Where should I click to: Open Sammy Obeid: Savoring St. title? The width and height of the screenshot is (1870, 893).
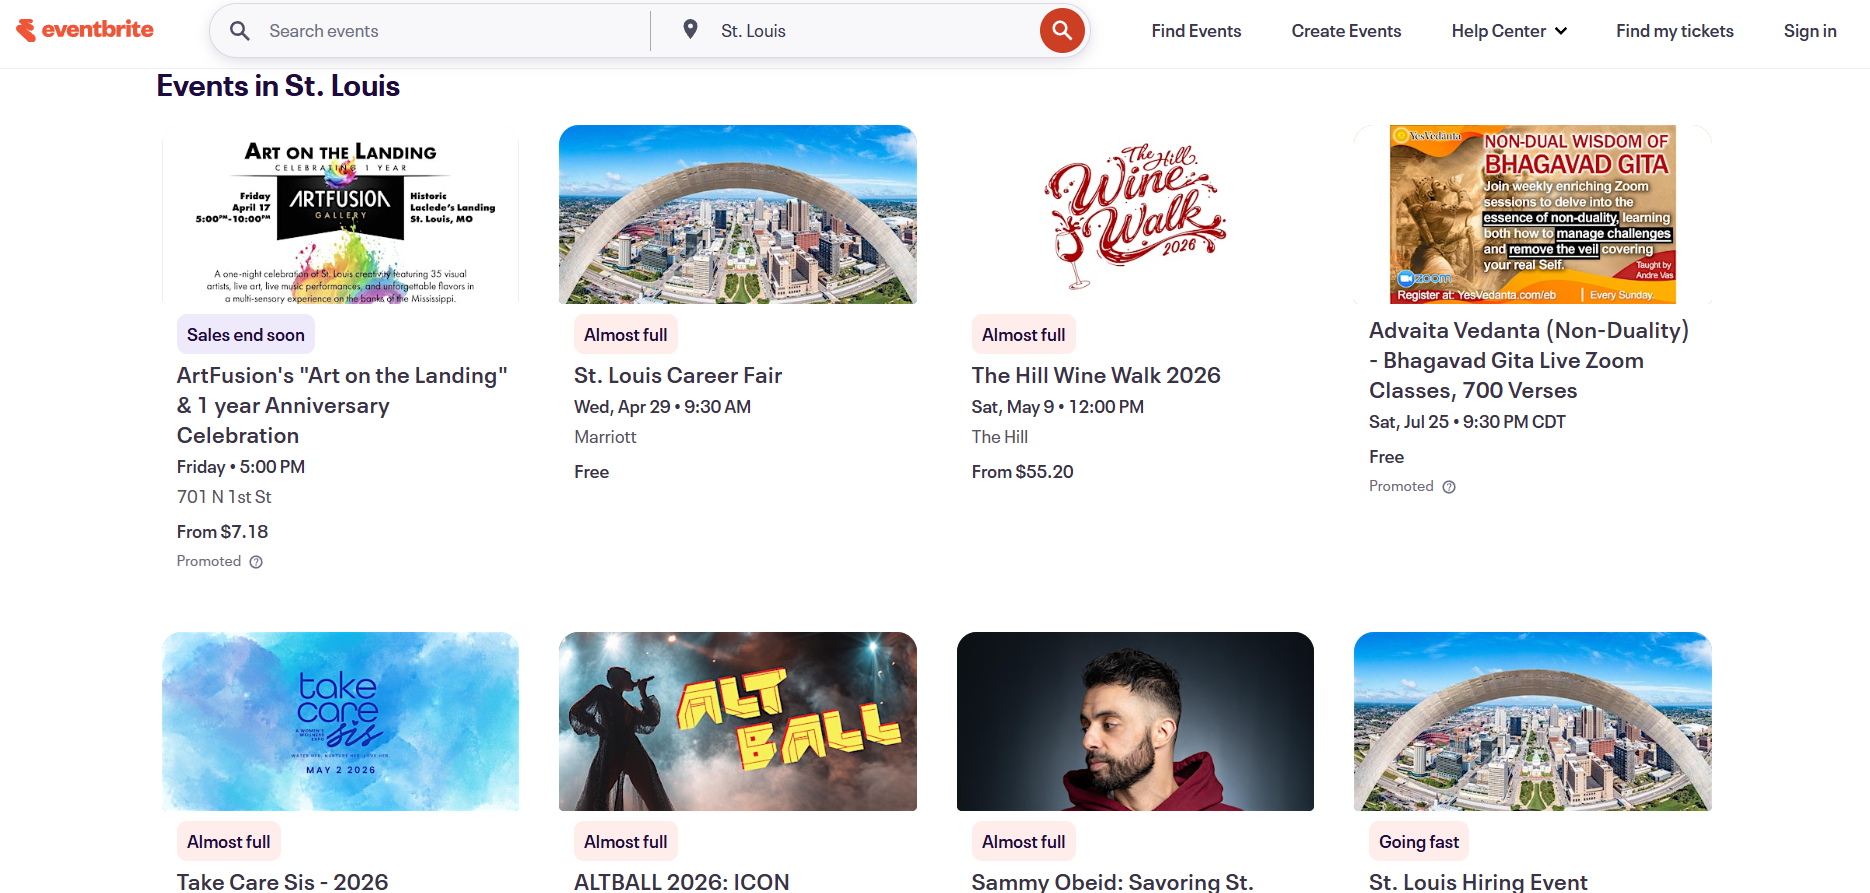tap(1112, 881)
